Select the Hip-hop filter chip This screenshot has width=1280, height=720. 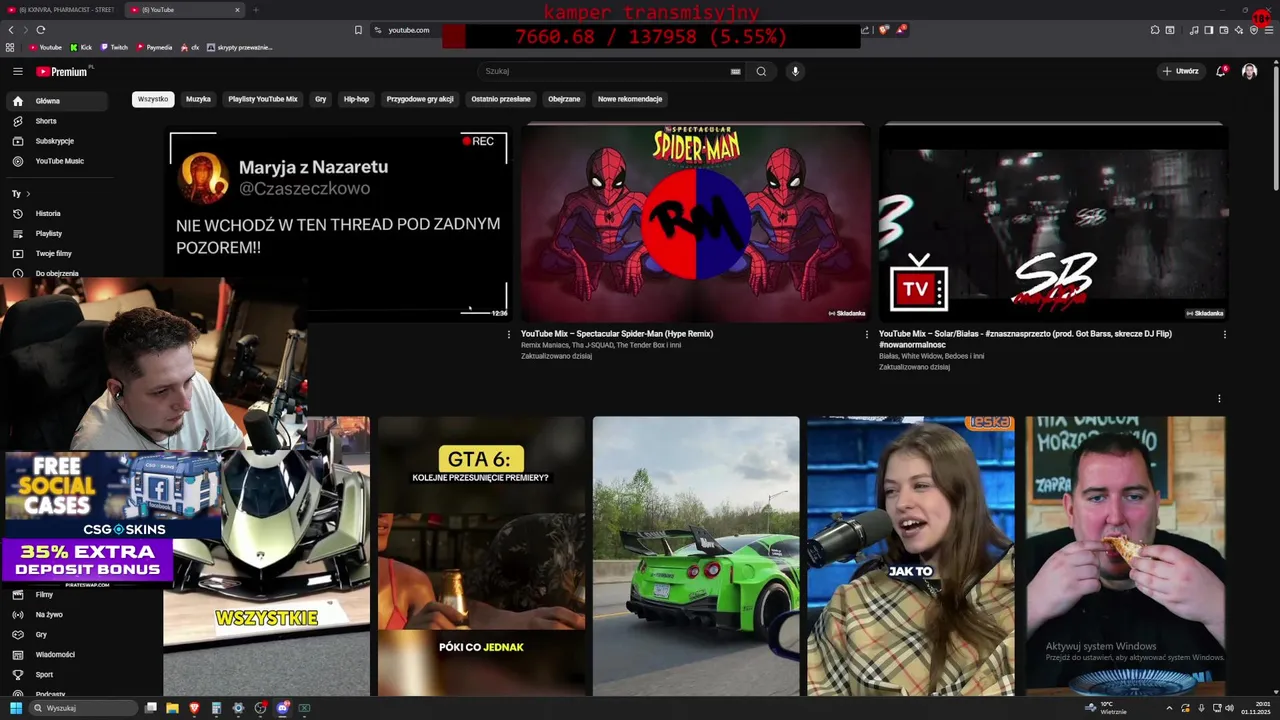point(356,99)
